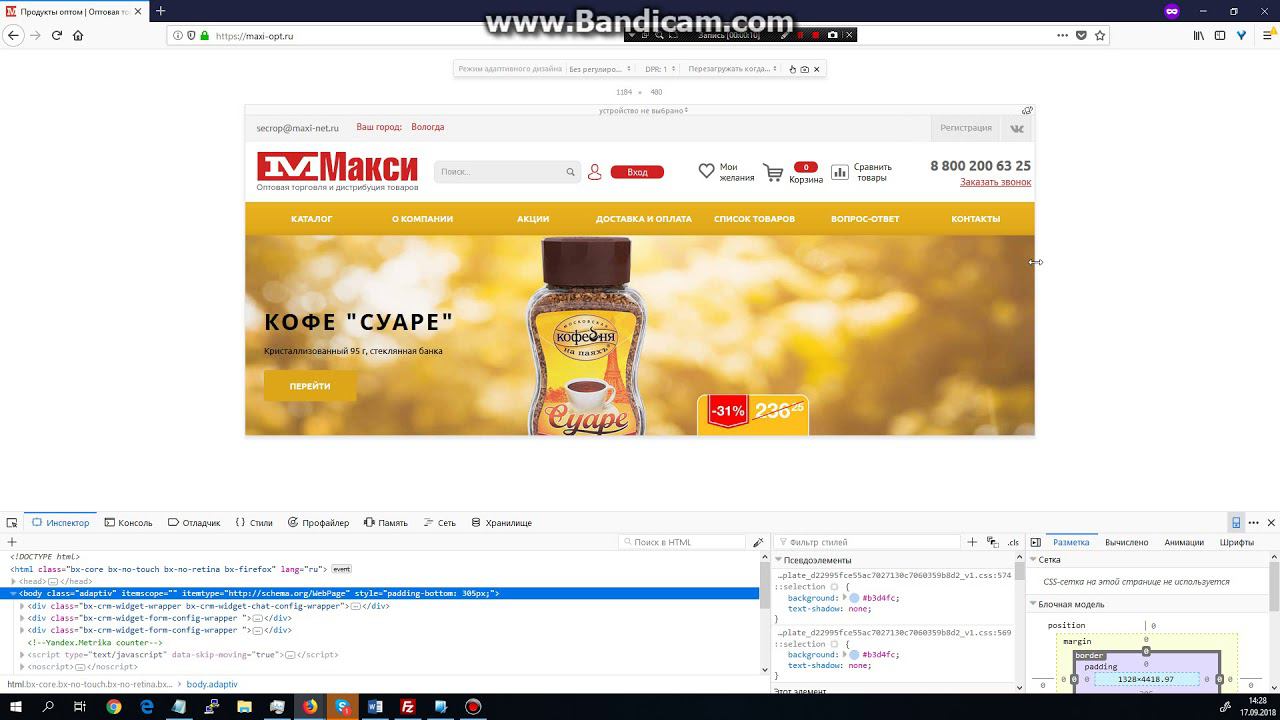Save the page to Pocket

[x=1081, y=35]
